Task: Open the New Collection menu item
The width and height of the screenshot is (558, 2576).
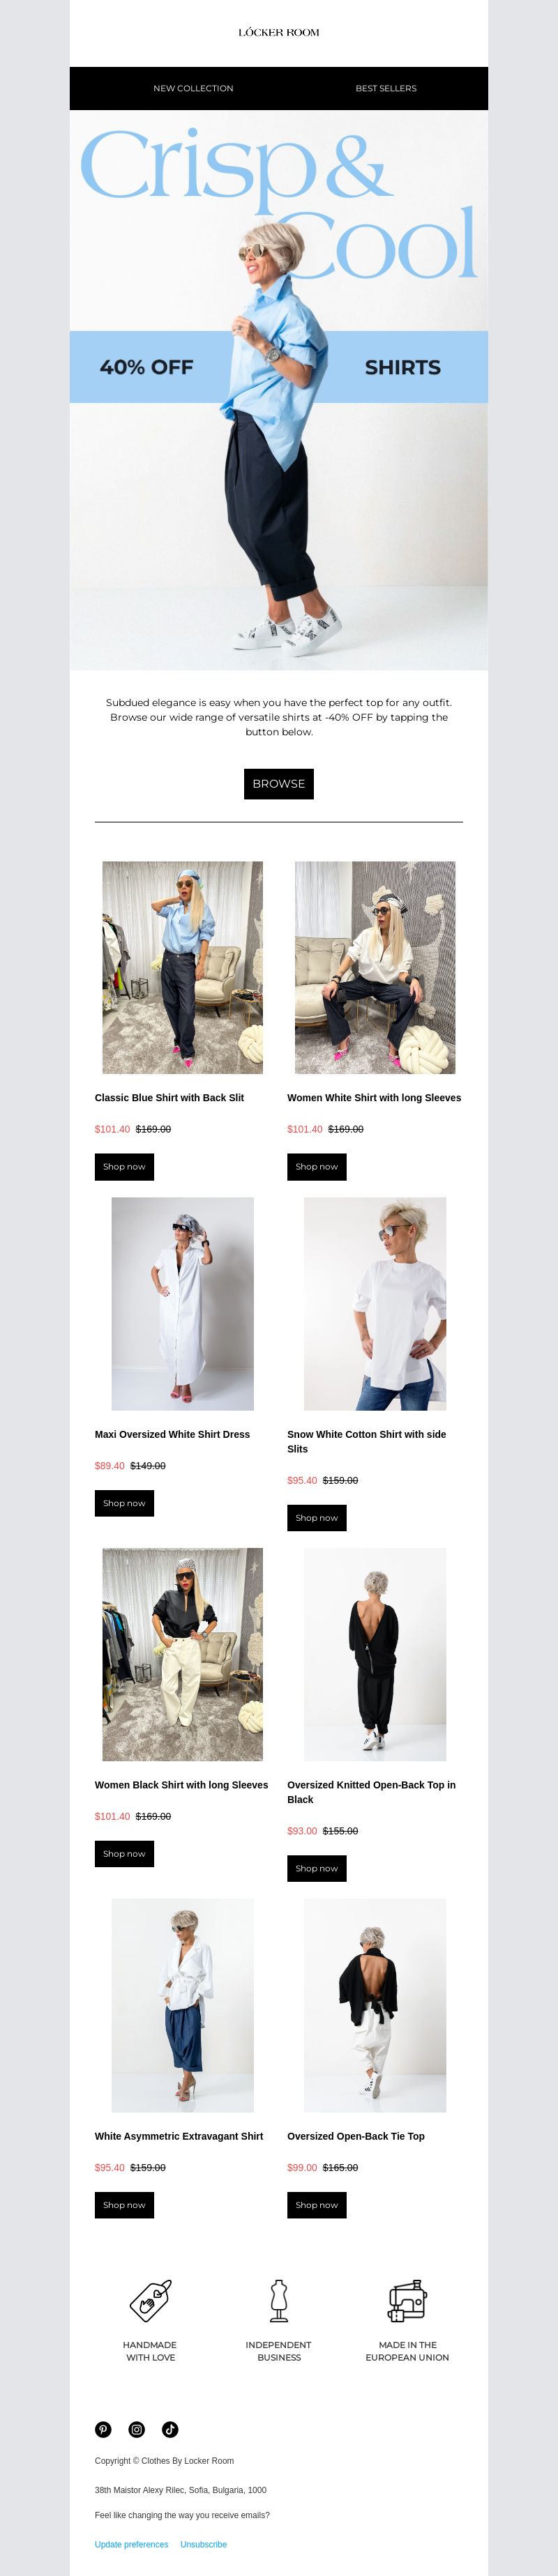Action: [x=193, y=88]
